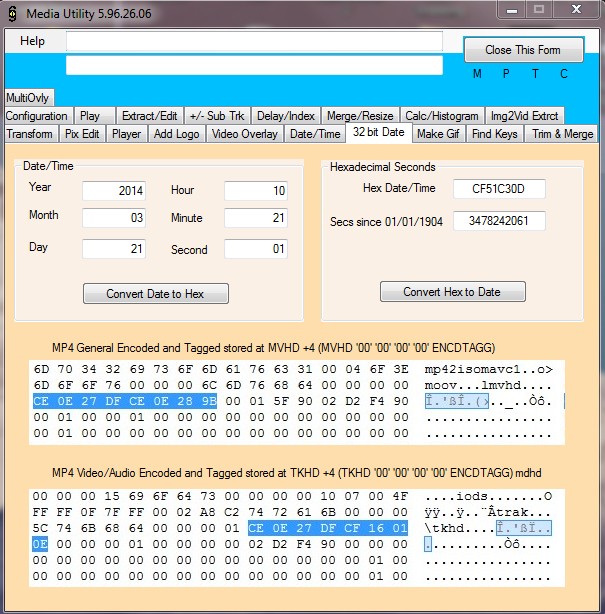Switch to the MultiOvly tab
Viewport: 605px width, 614px height.
28,98
